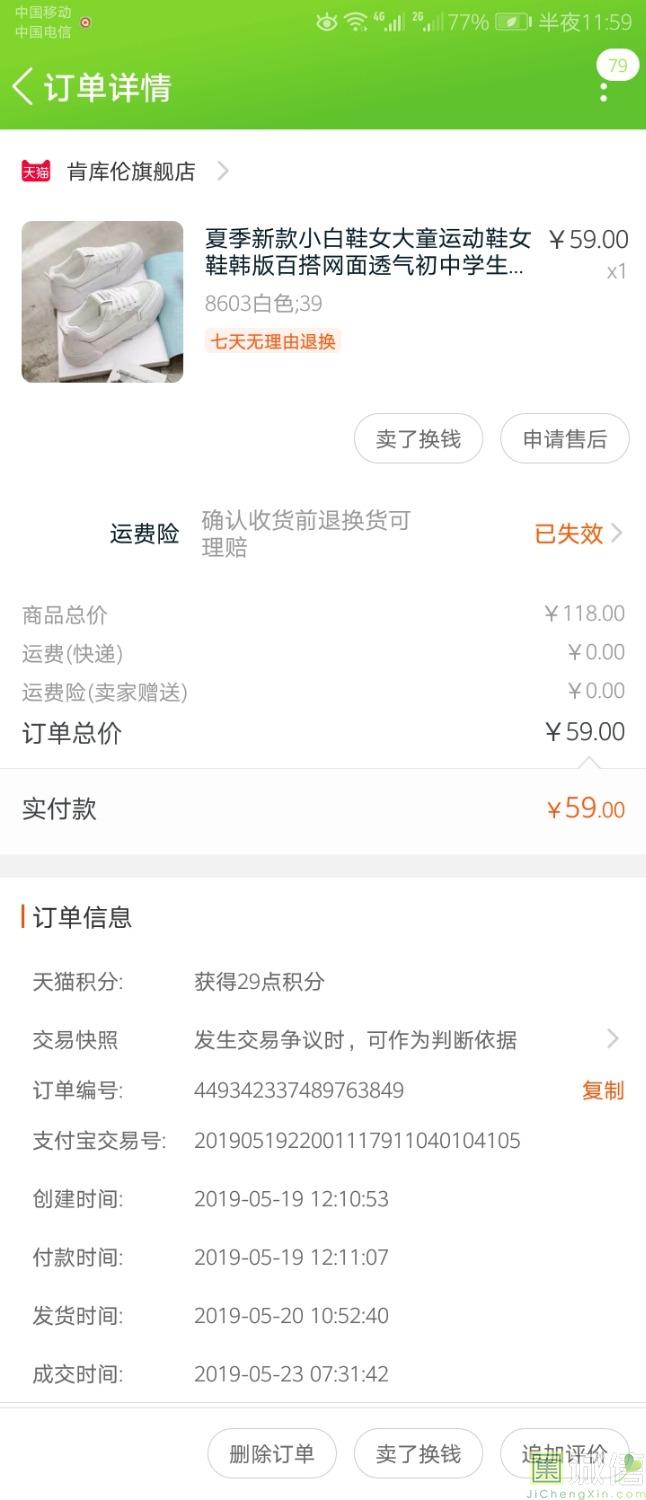Open the white sneakers product thumbnail
The image size is (646, 1500).
(x=102, y=301)
